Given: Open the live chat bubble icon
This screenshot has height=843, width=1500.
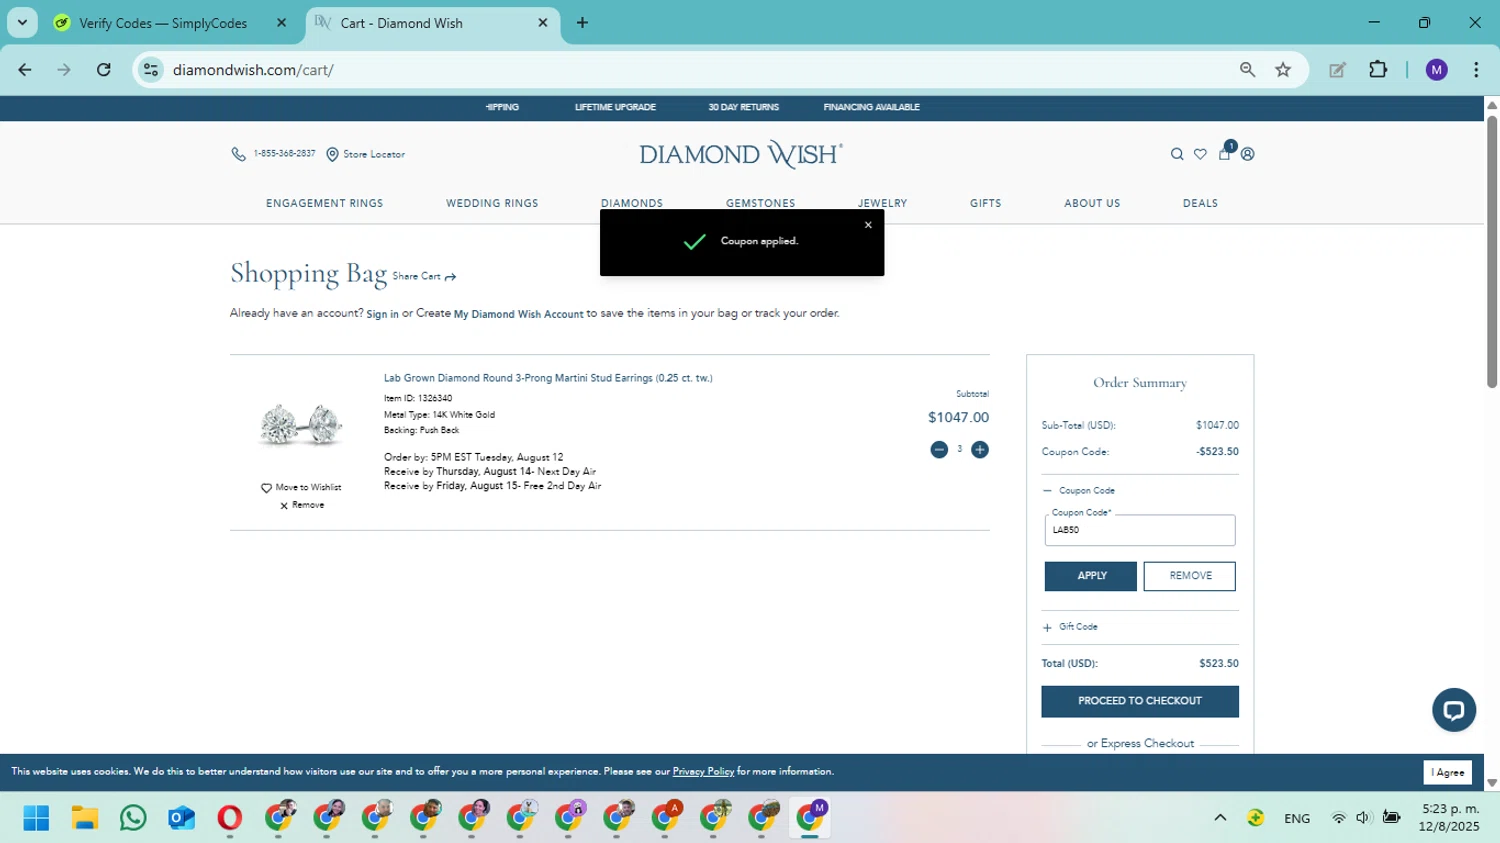Looking at the screenshot, I should coord(1454,710).
